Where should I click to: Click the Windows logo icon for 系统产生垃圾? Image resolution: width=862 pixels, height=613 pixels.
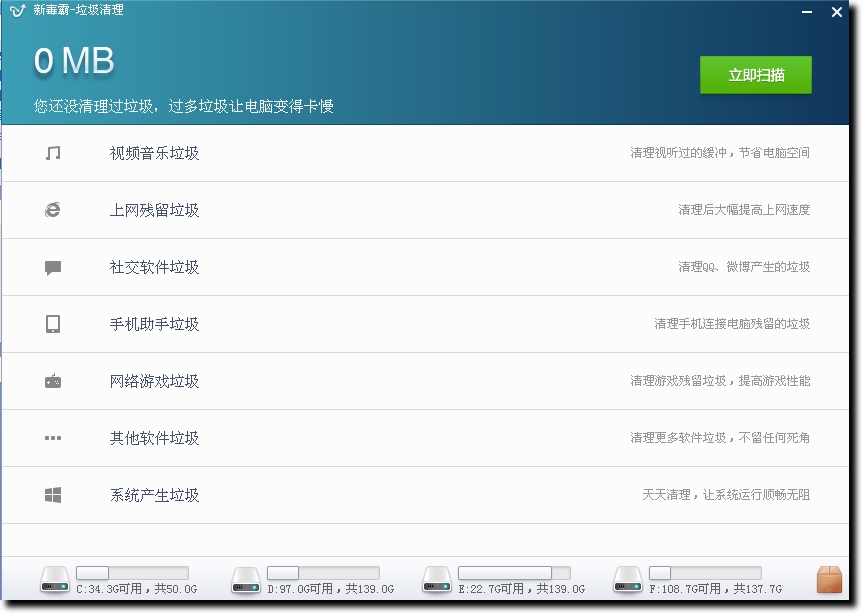click(x=53, y=495)
